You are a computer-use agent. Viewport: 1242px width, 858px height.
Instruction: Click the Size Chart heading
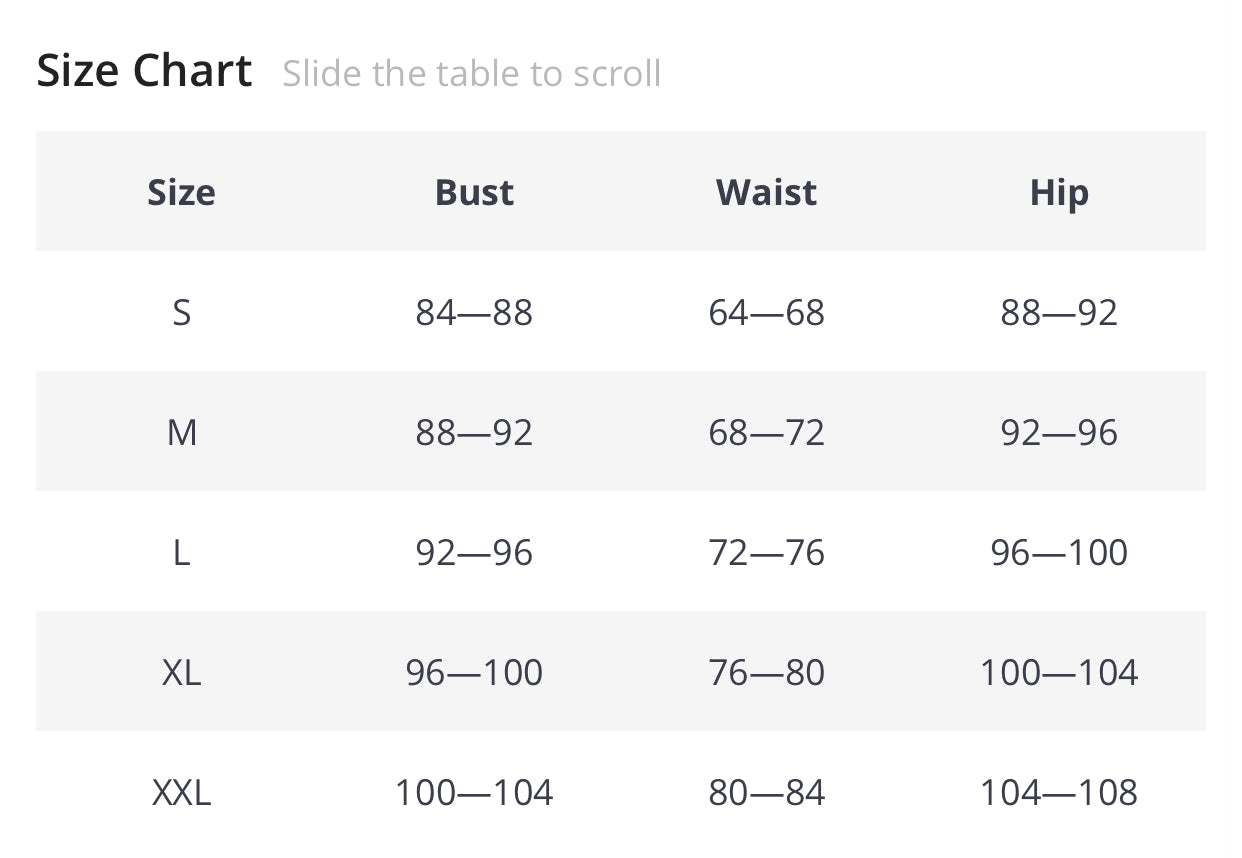pos(144,72)
